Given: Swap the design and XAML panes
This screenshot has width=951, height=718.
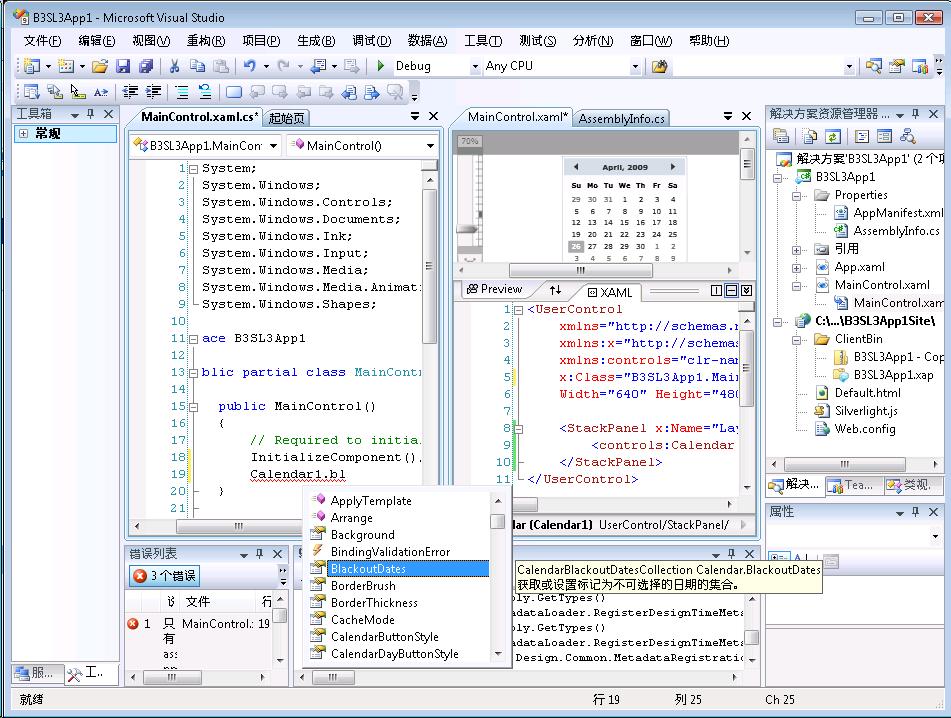Looking at the screenshot, I should (556, 290).
